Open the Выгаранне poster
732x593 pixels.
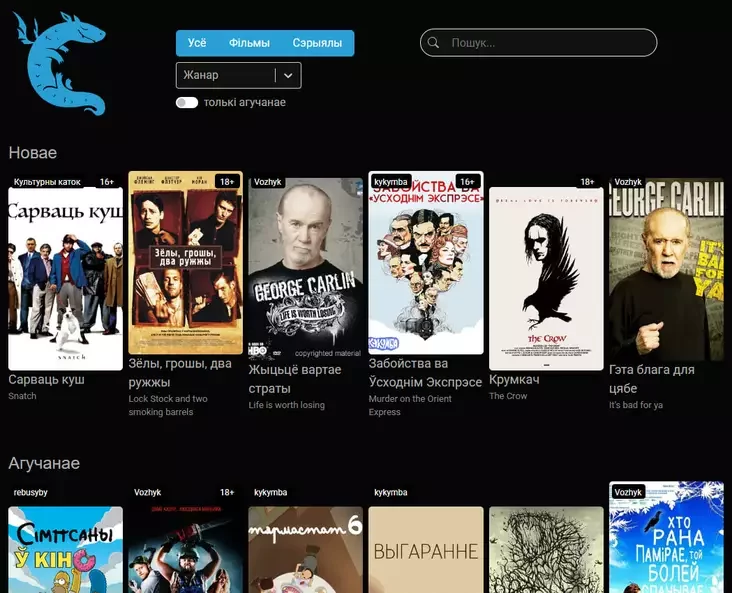point(426,550)
